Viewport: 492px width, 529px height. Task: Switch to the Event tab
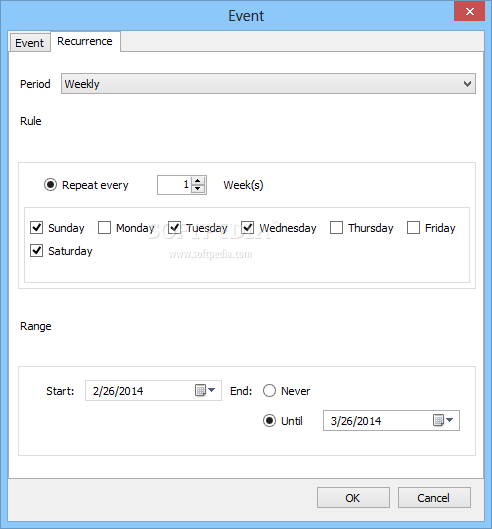pos(30,43)
